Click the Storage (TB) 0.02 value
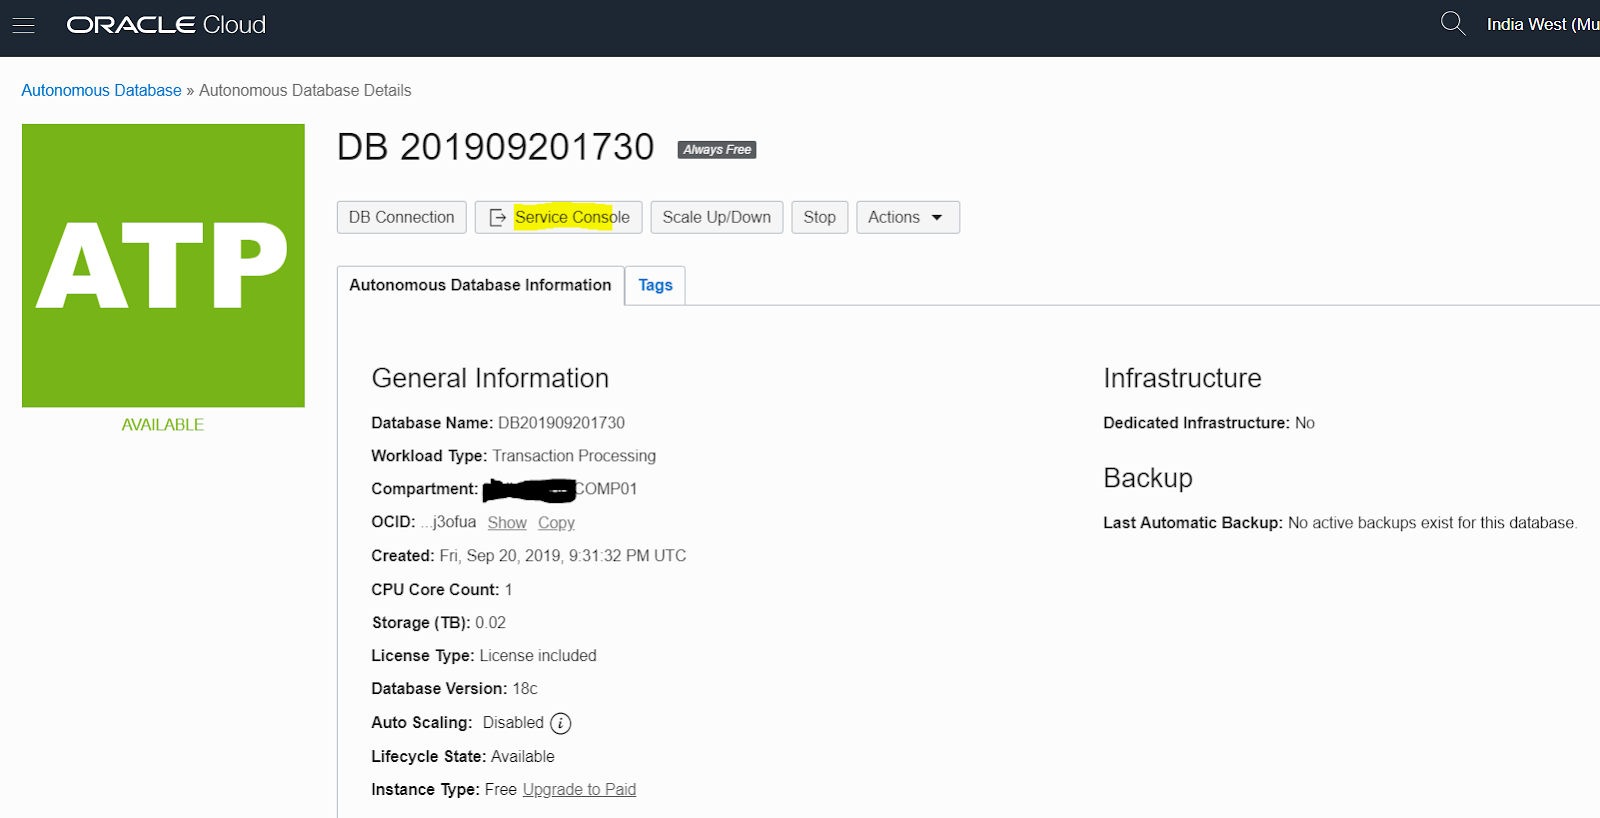The width and height of the screenshot is (1600, 818). point(490,622)
